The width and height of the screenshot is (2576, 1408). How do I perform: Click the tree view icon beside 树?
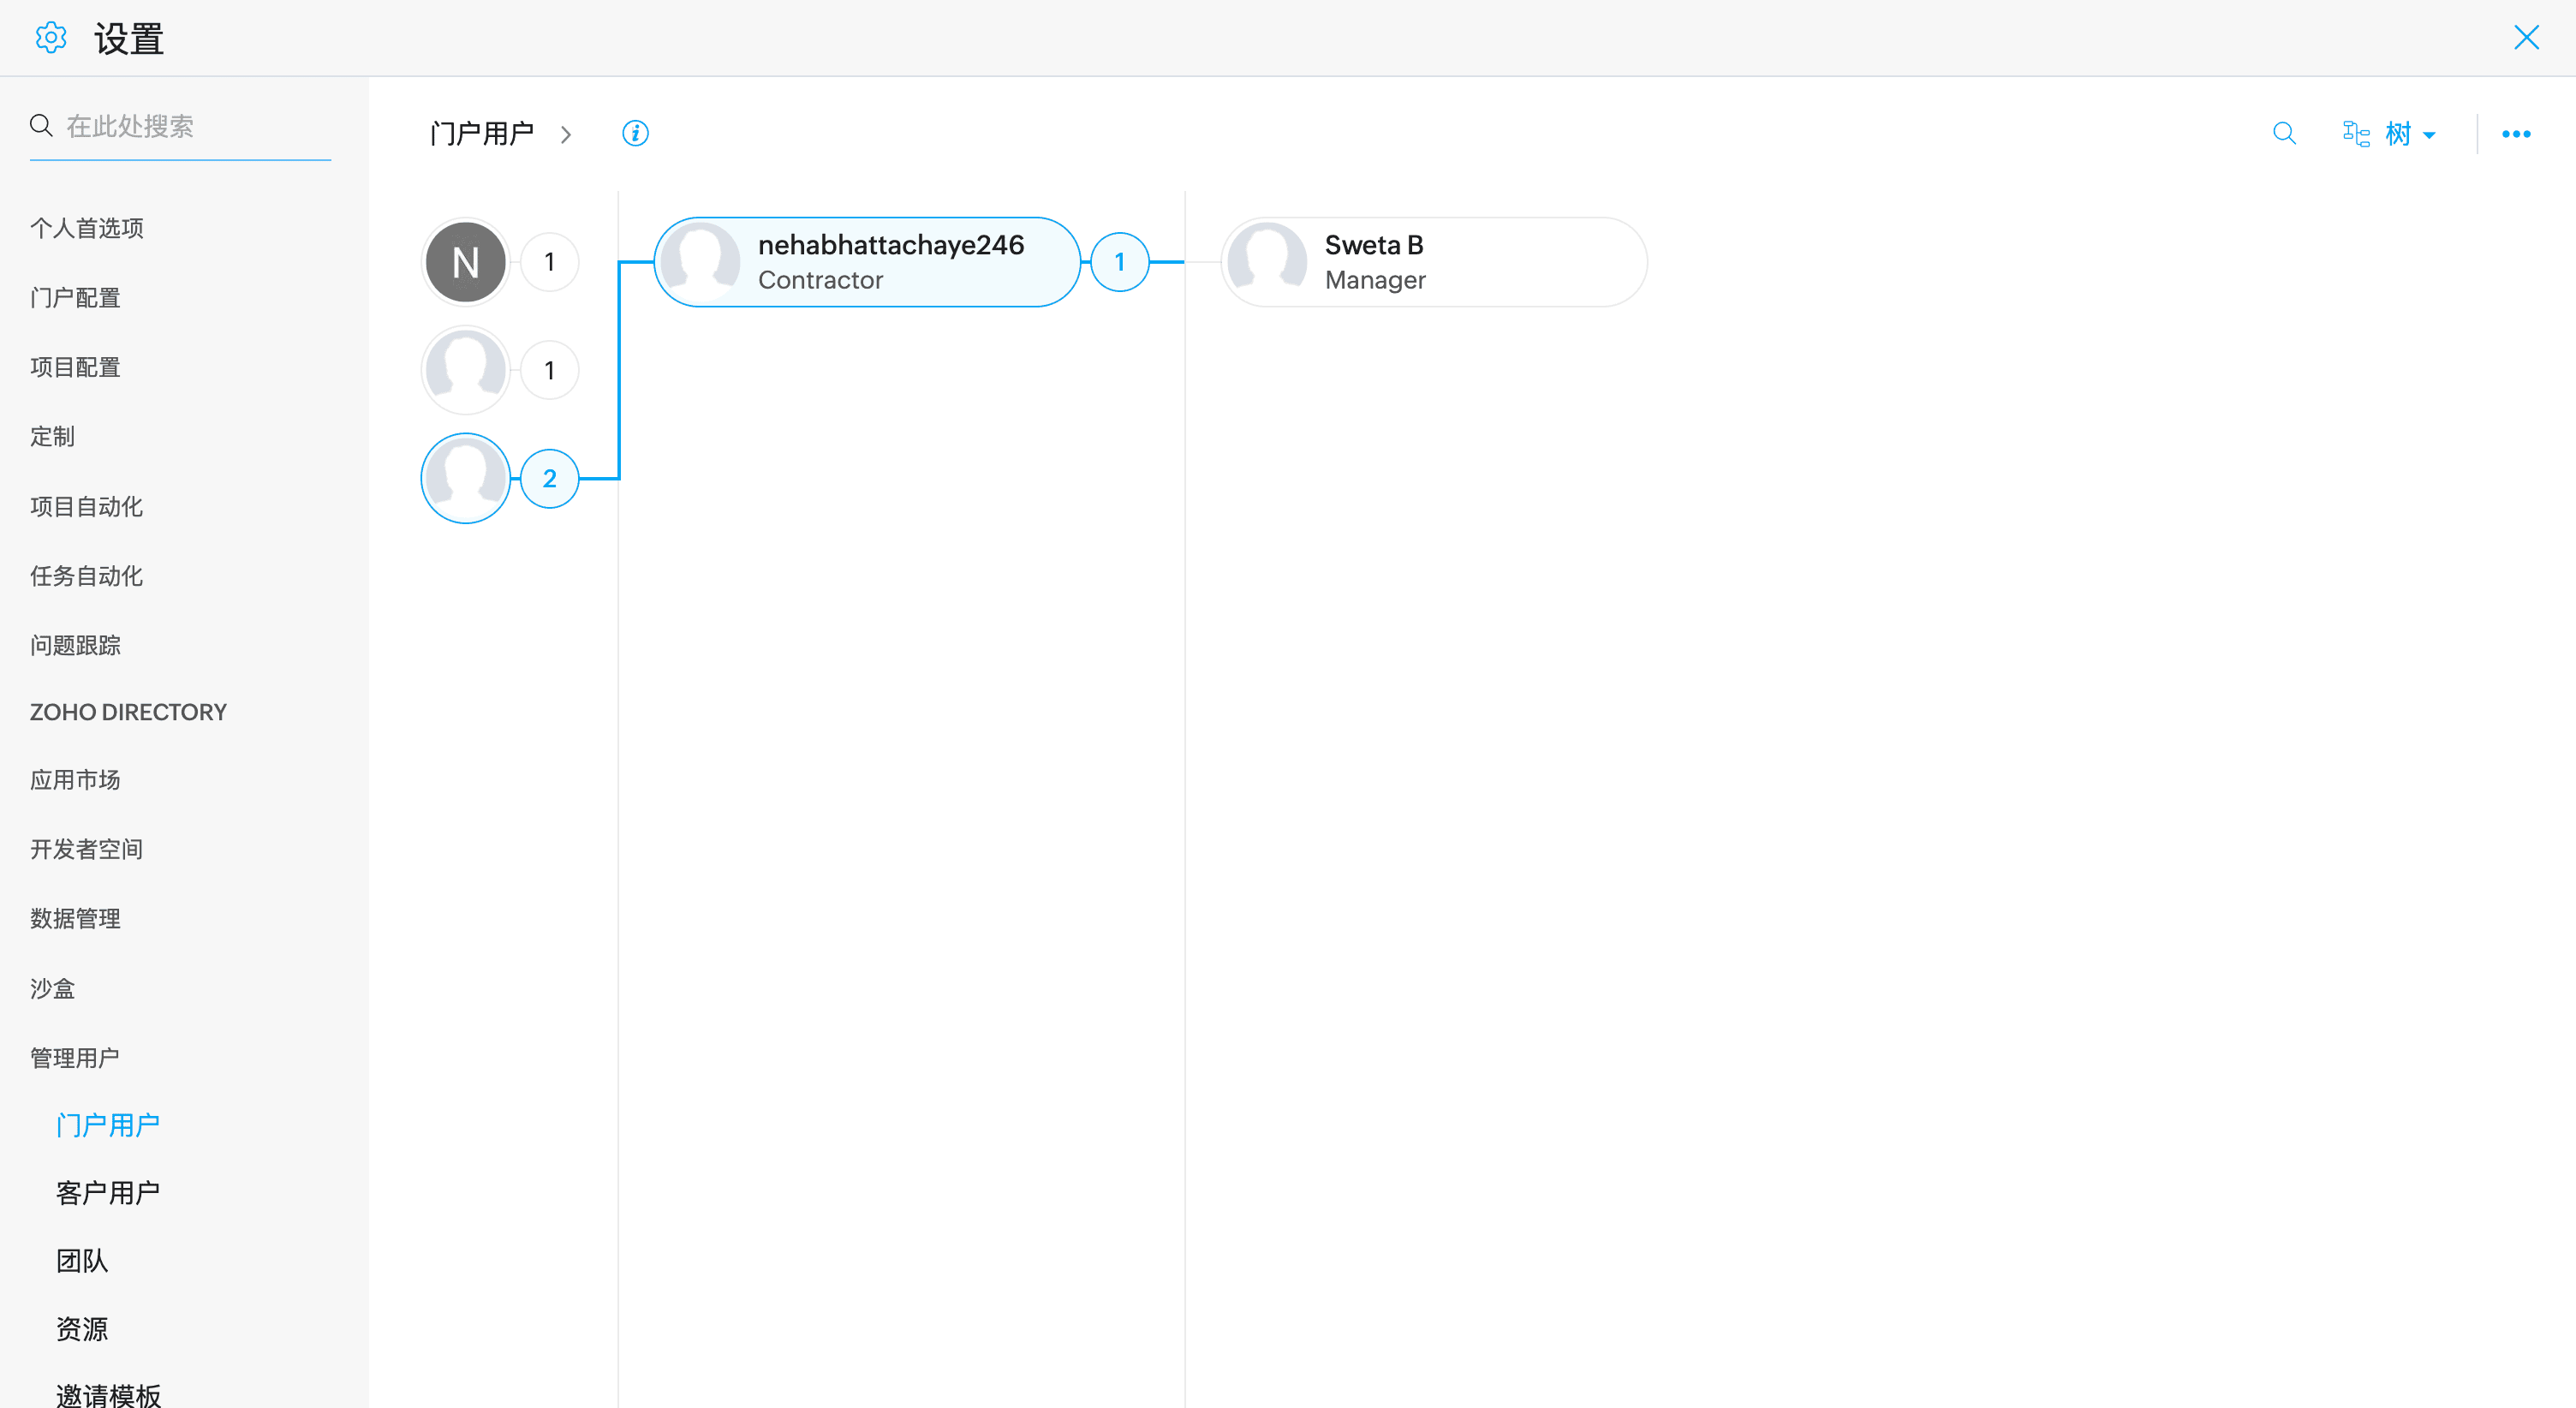point(2356,133)
